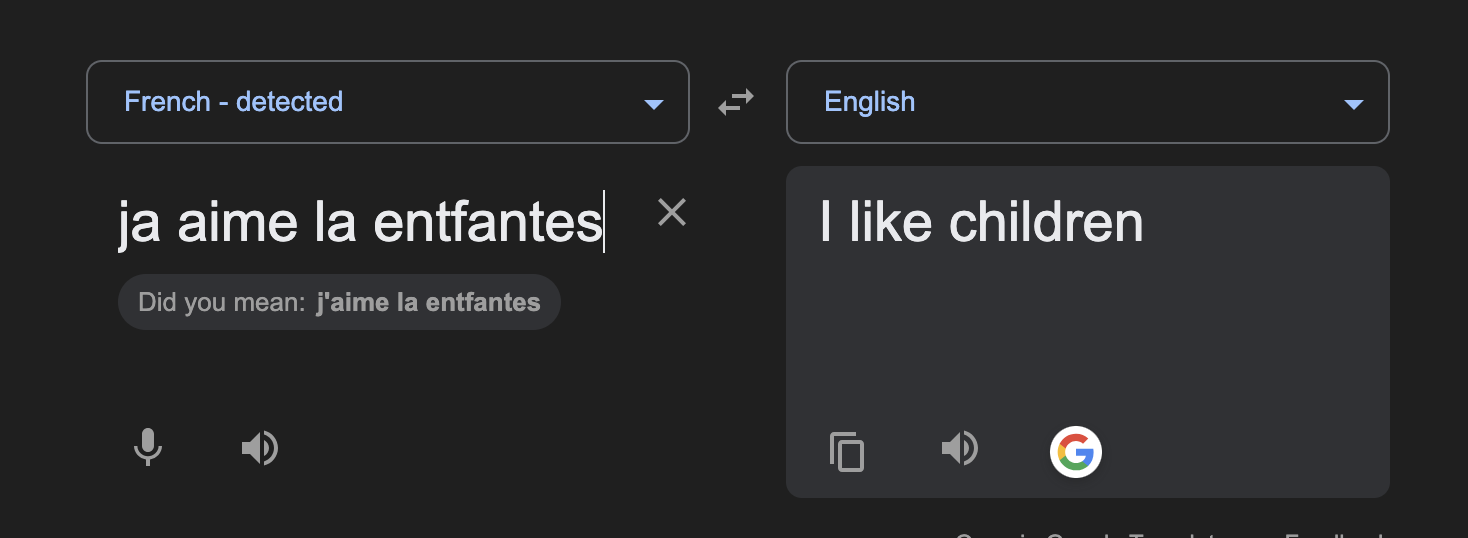This screenshot has width=1468, height=538.
Task: Select the translated text 'I like children'
Action: coord(981,222)
